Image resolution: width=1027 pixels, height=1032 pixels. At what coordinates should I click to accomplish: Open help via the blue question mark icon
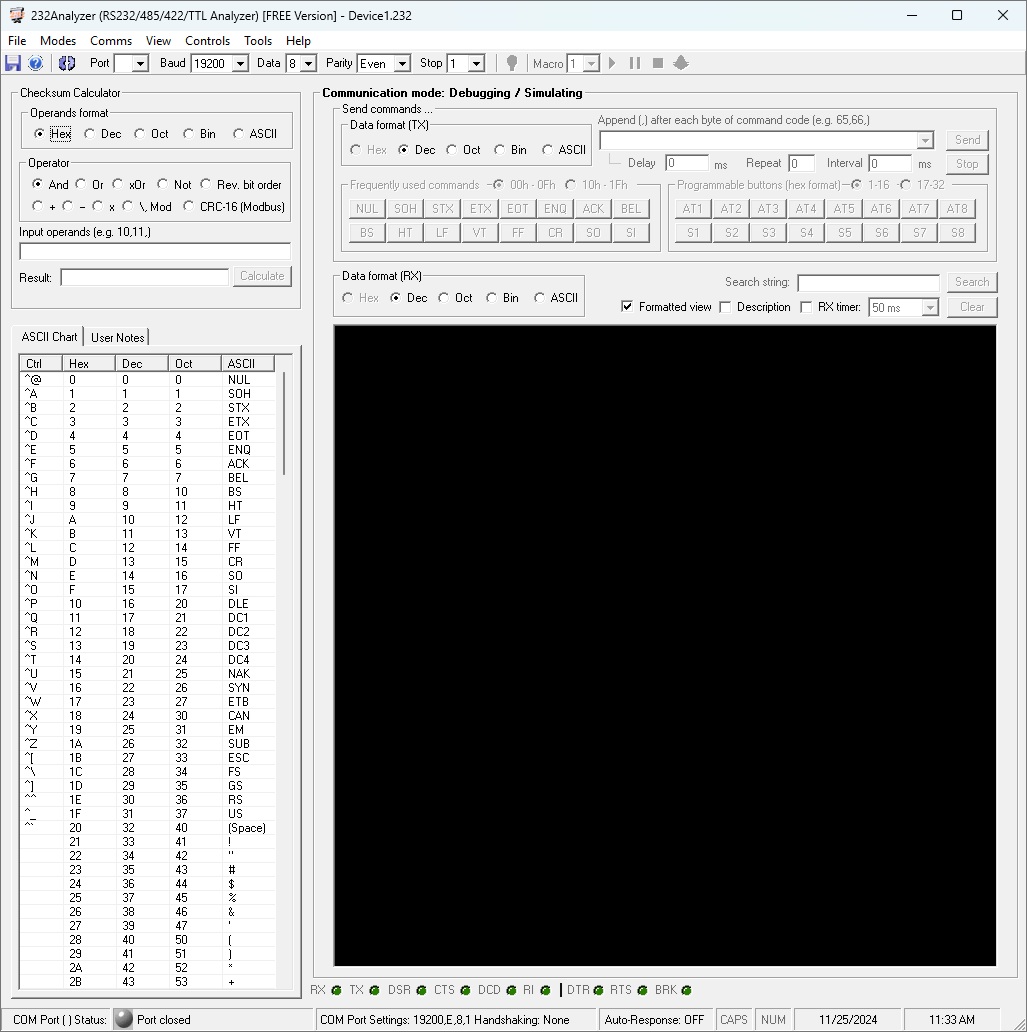(x=36, y=63)
